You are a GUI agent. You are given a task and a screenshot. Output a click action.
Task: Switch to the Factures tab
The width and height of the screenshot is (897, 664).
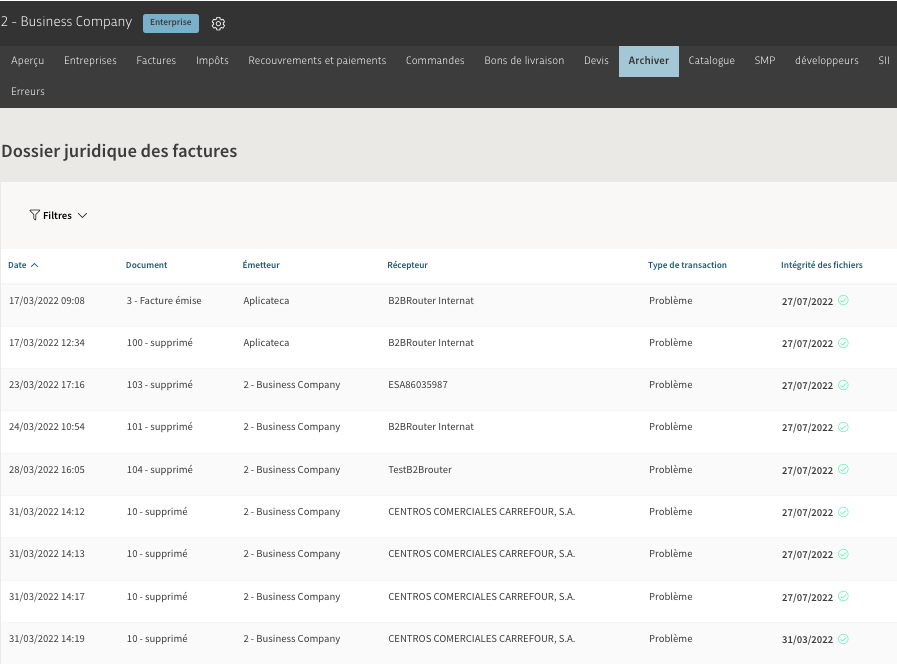156,60
